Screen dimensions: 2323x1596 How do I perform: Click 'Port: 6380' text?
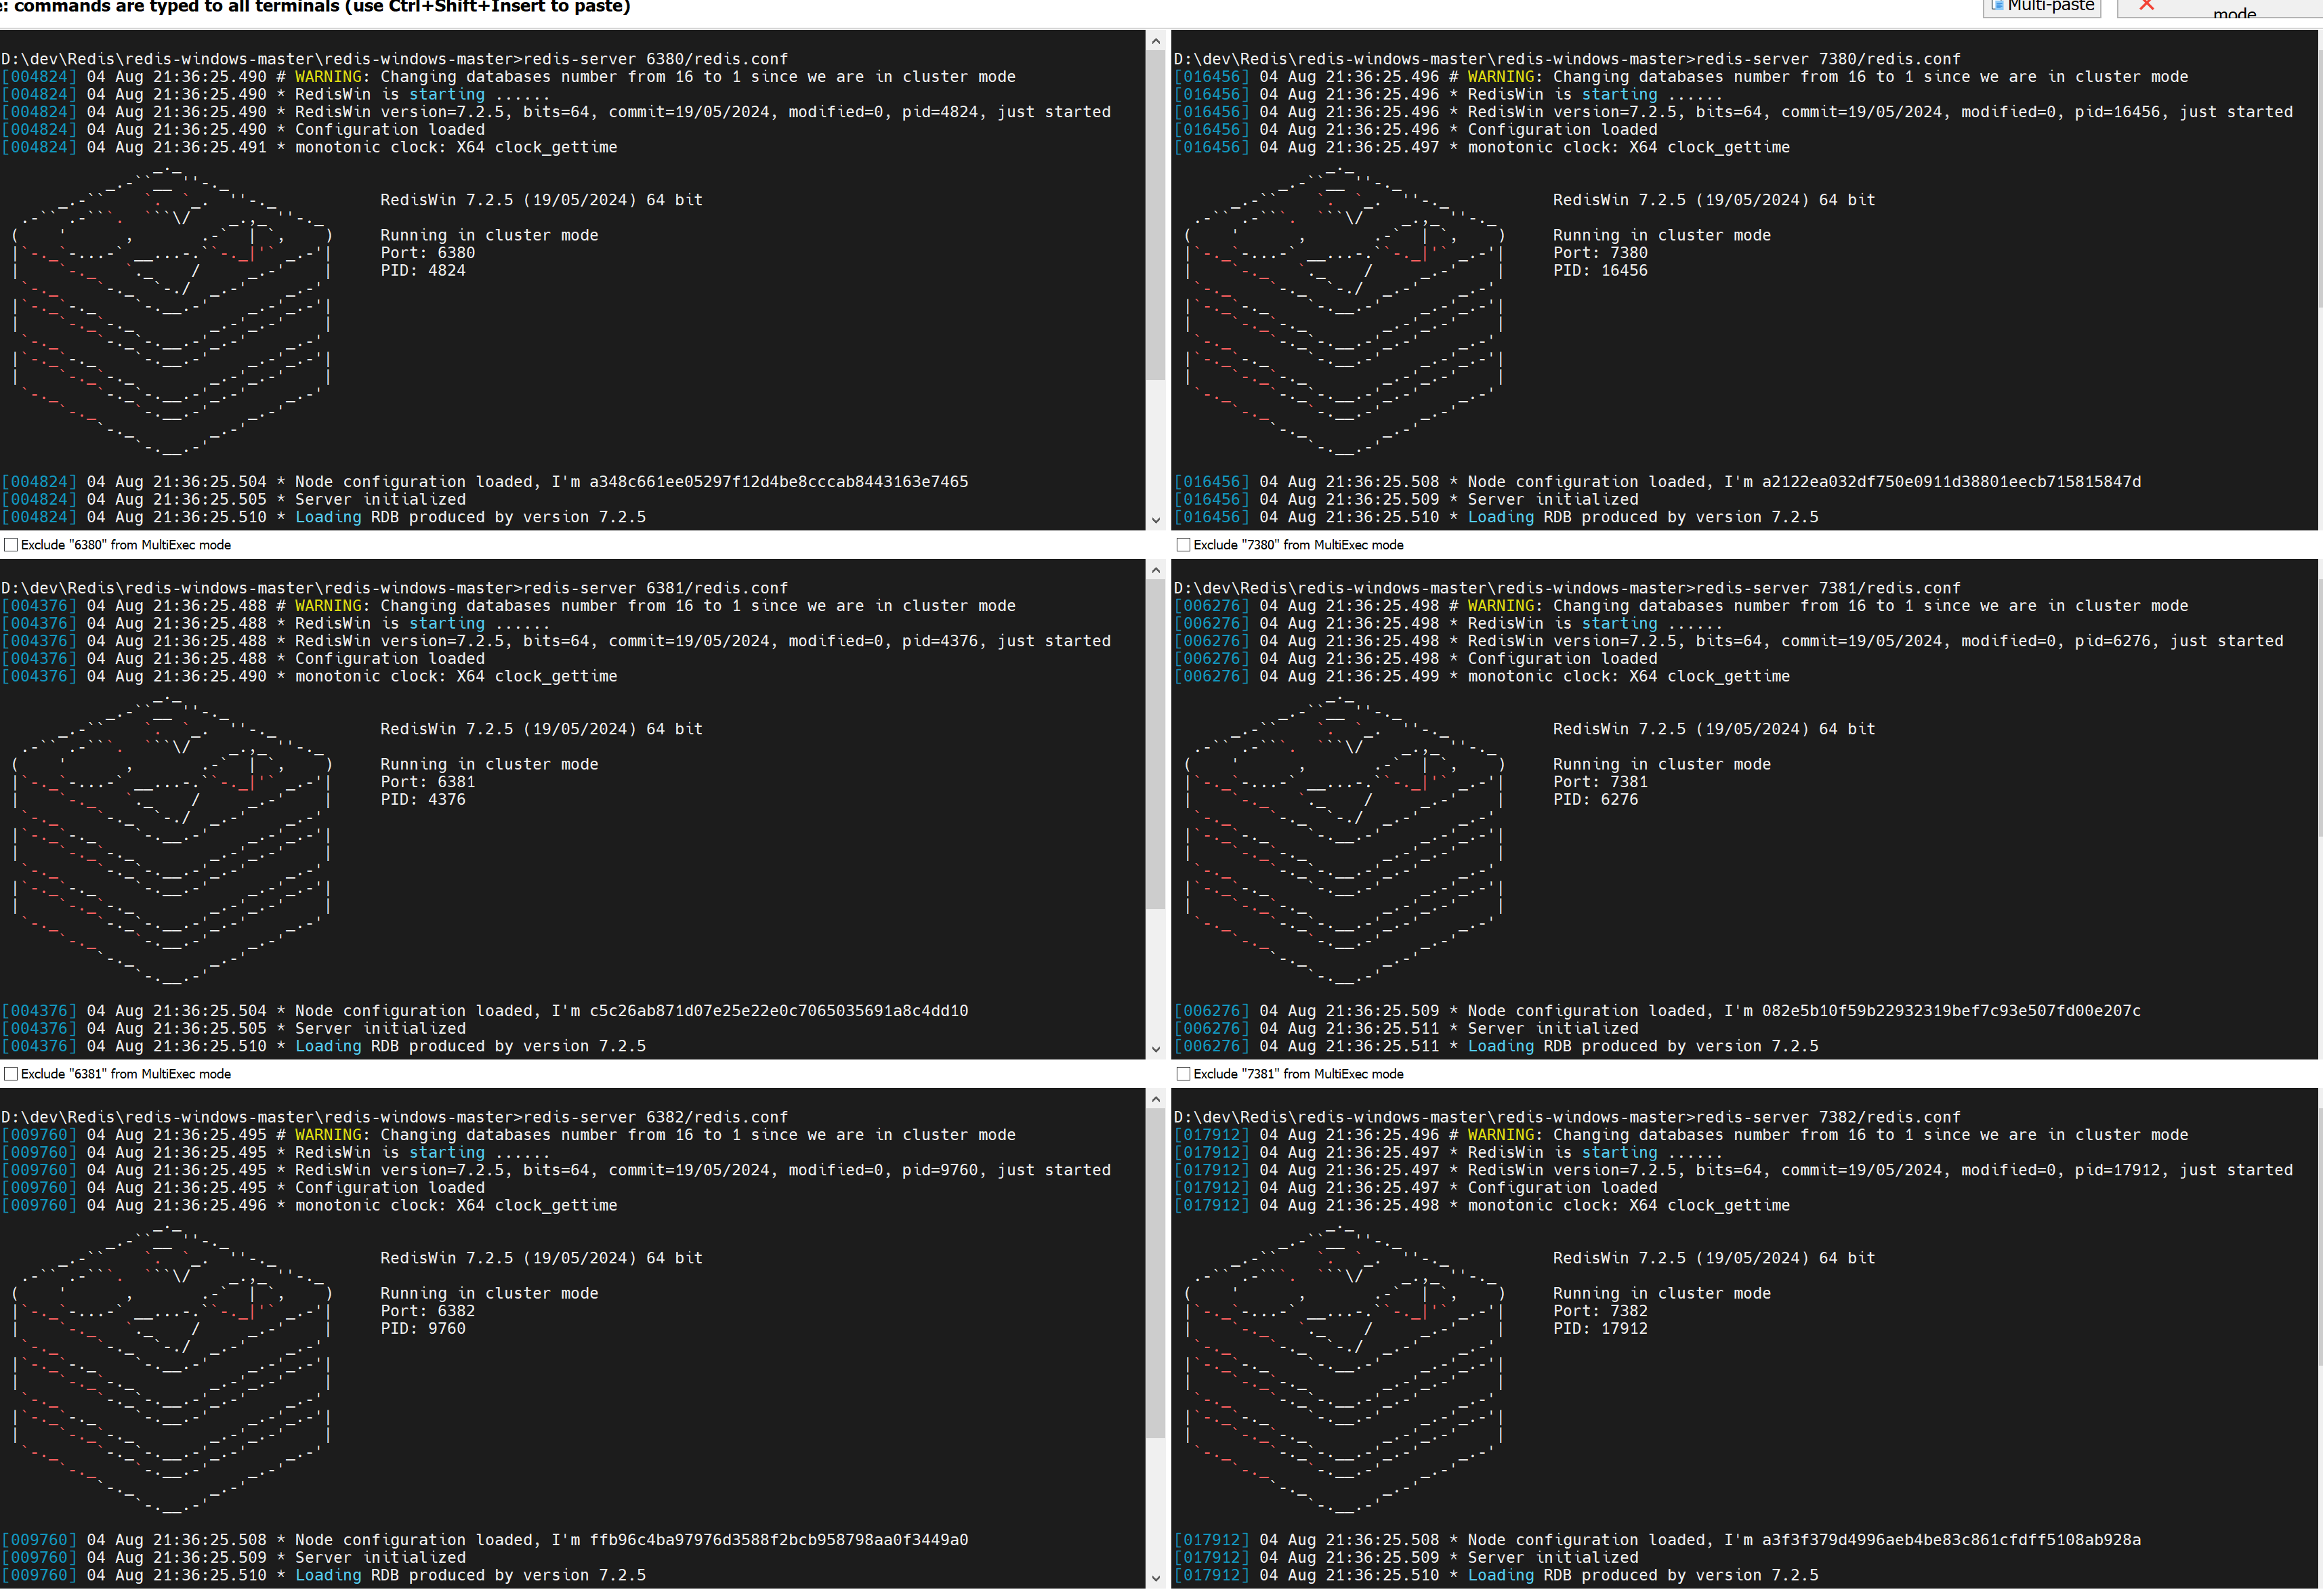click(428, 253)
